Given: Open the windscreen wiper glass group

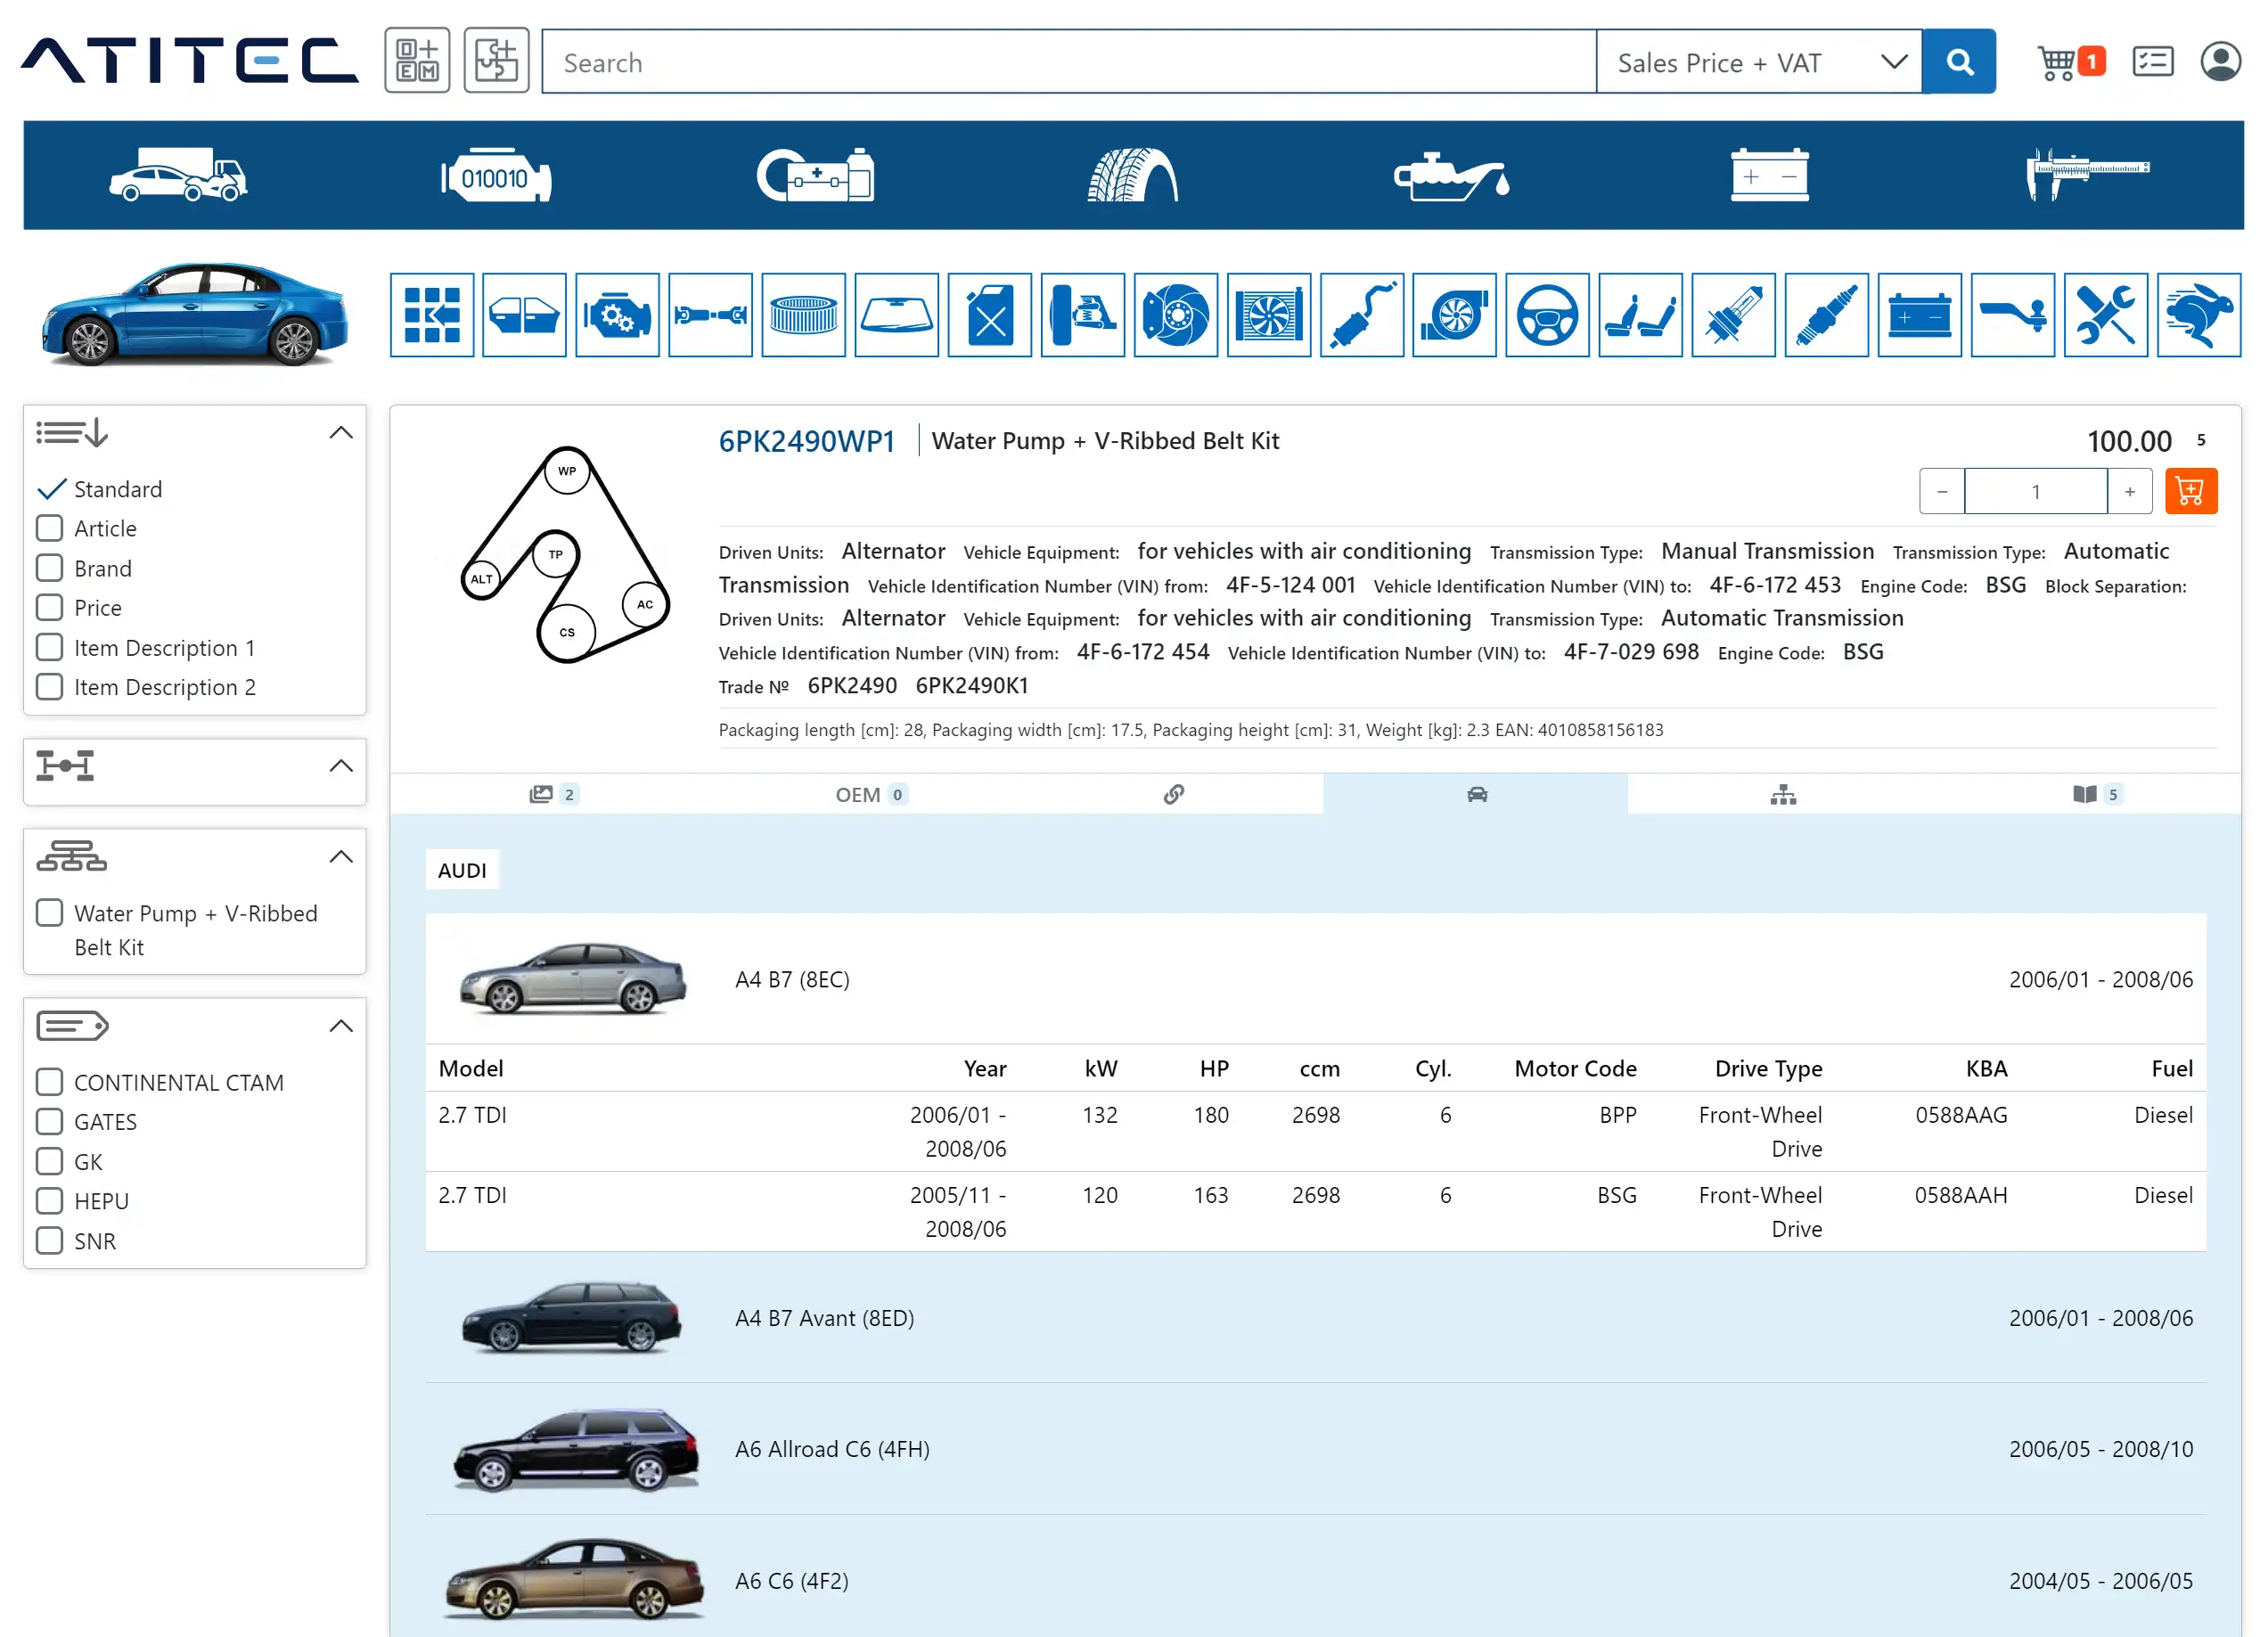Looking at the screenshot, I should [896, 315].
